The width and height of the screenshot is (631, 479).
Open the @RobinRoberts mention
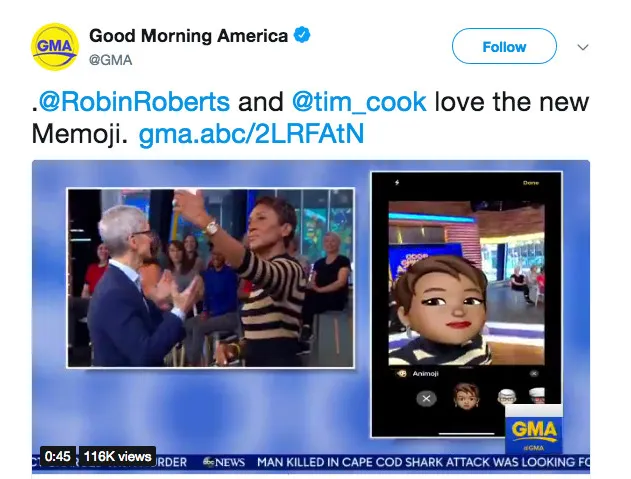pos(134,102)
